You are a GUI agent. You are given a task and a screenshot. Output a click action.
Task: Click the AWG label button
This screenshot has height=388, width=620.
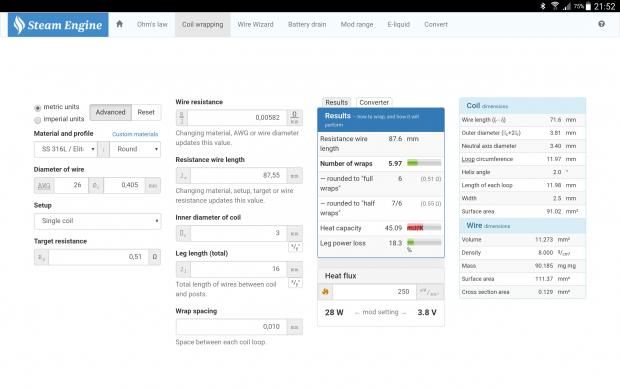[44, 185]
